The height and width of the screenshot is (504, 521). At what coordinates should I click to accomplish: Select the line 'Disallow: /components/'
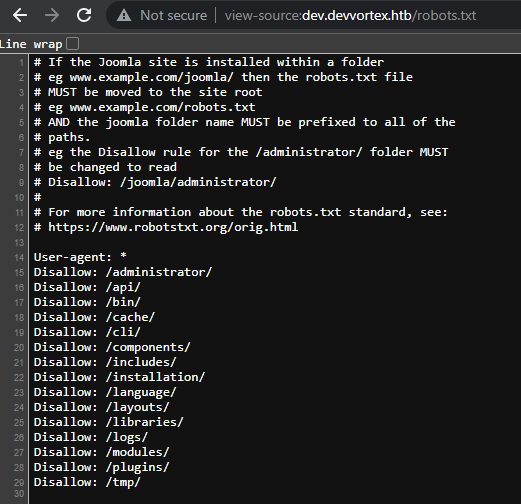[x=112, y=347]
